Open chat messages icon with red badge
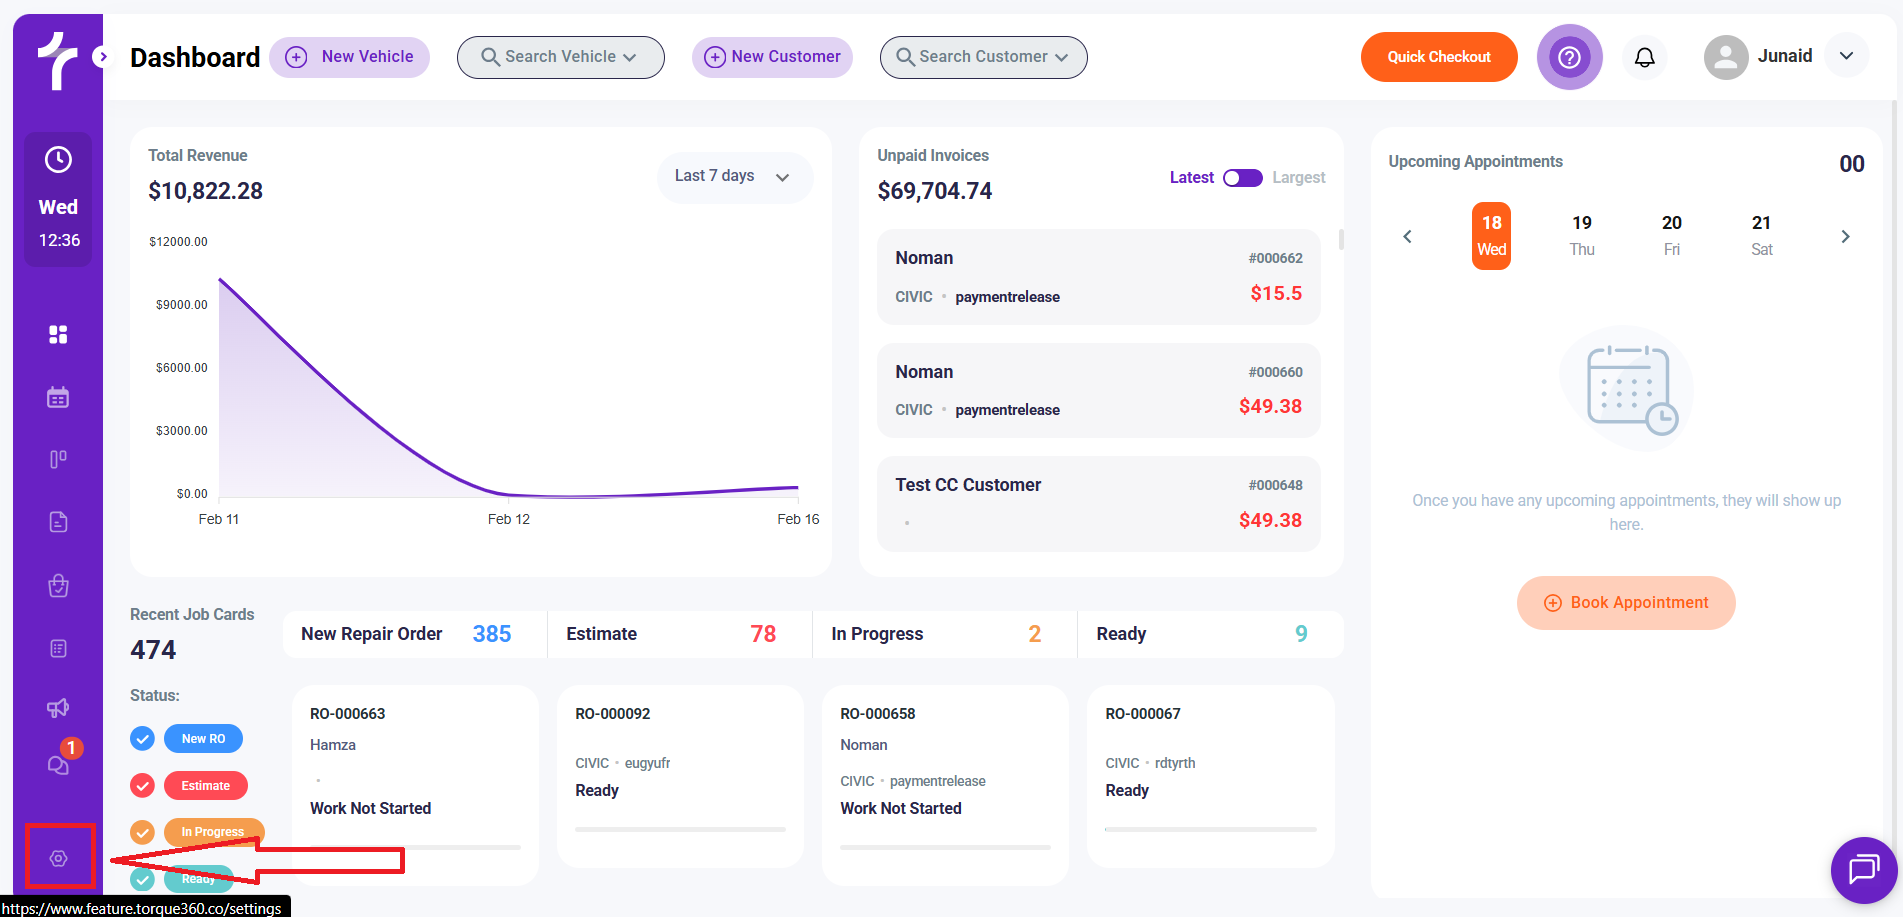This screenshot has height=917, width=1903. (x=58, y=765)
